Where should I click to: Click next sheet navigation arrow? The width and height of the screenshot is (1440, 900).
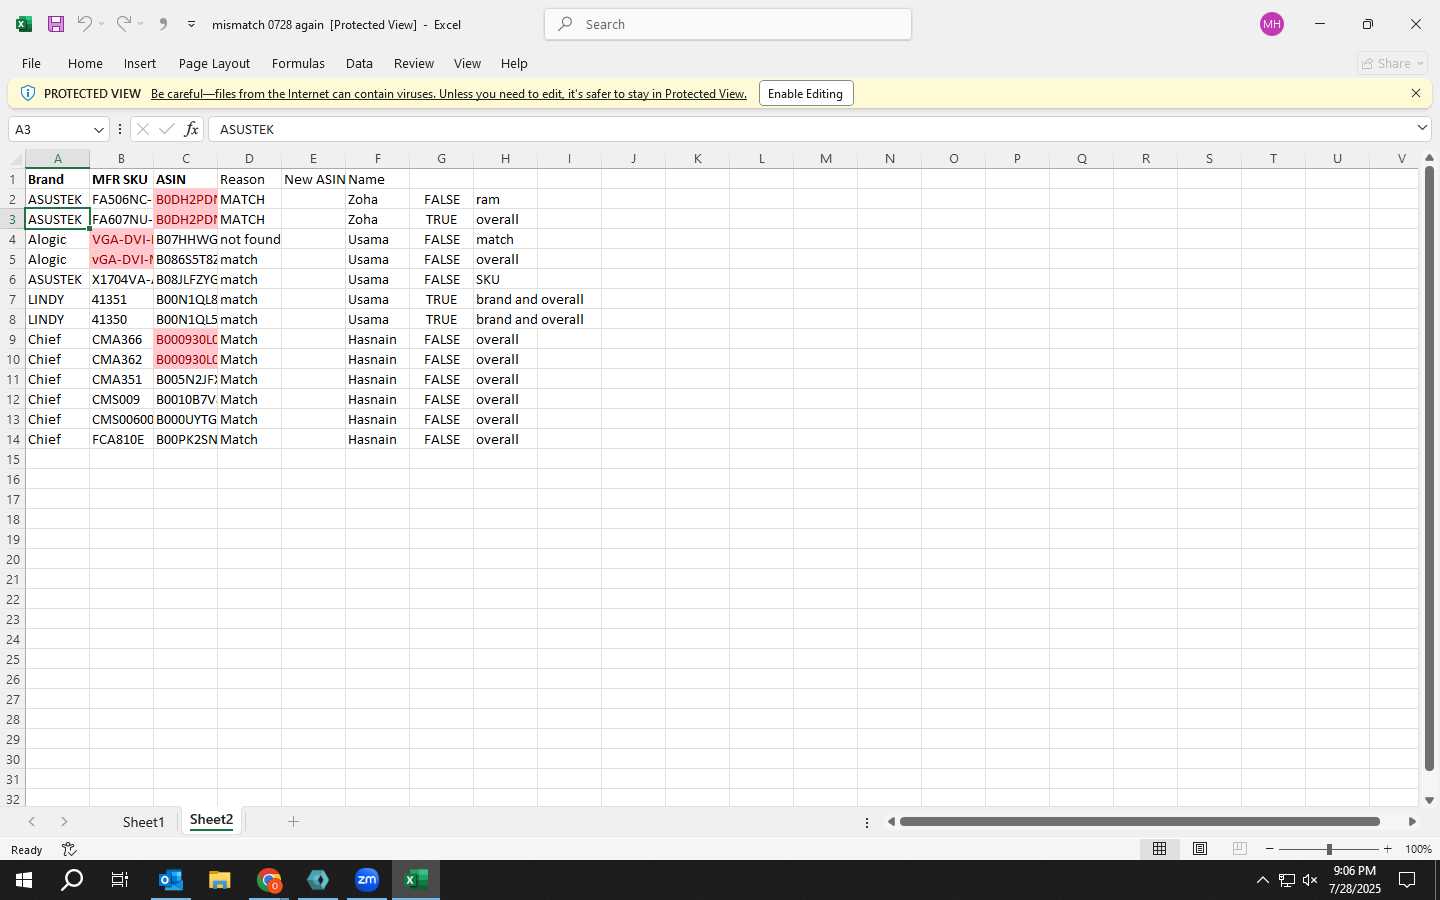click(64, 821)
